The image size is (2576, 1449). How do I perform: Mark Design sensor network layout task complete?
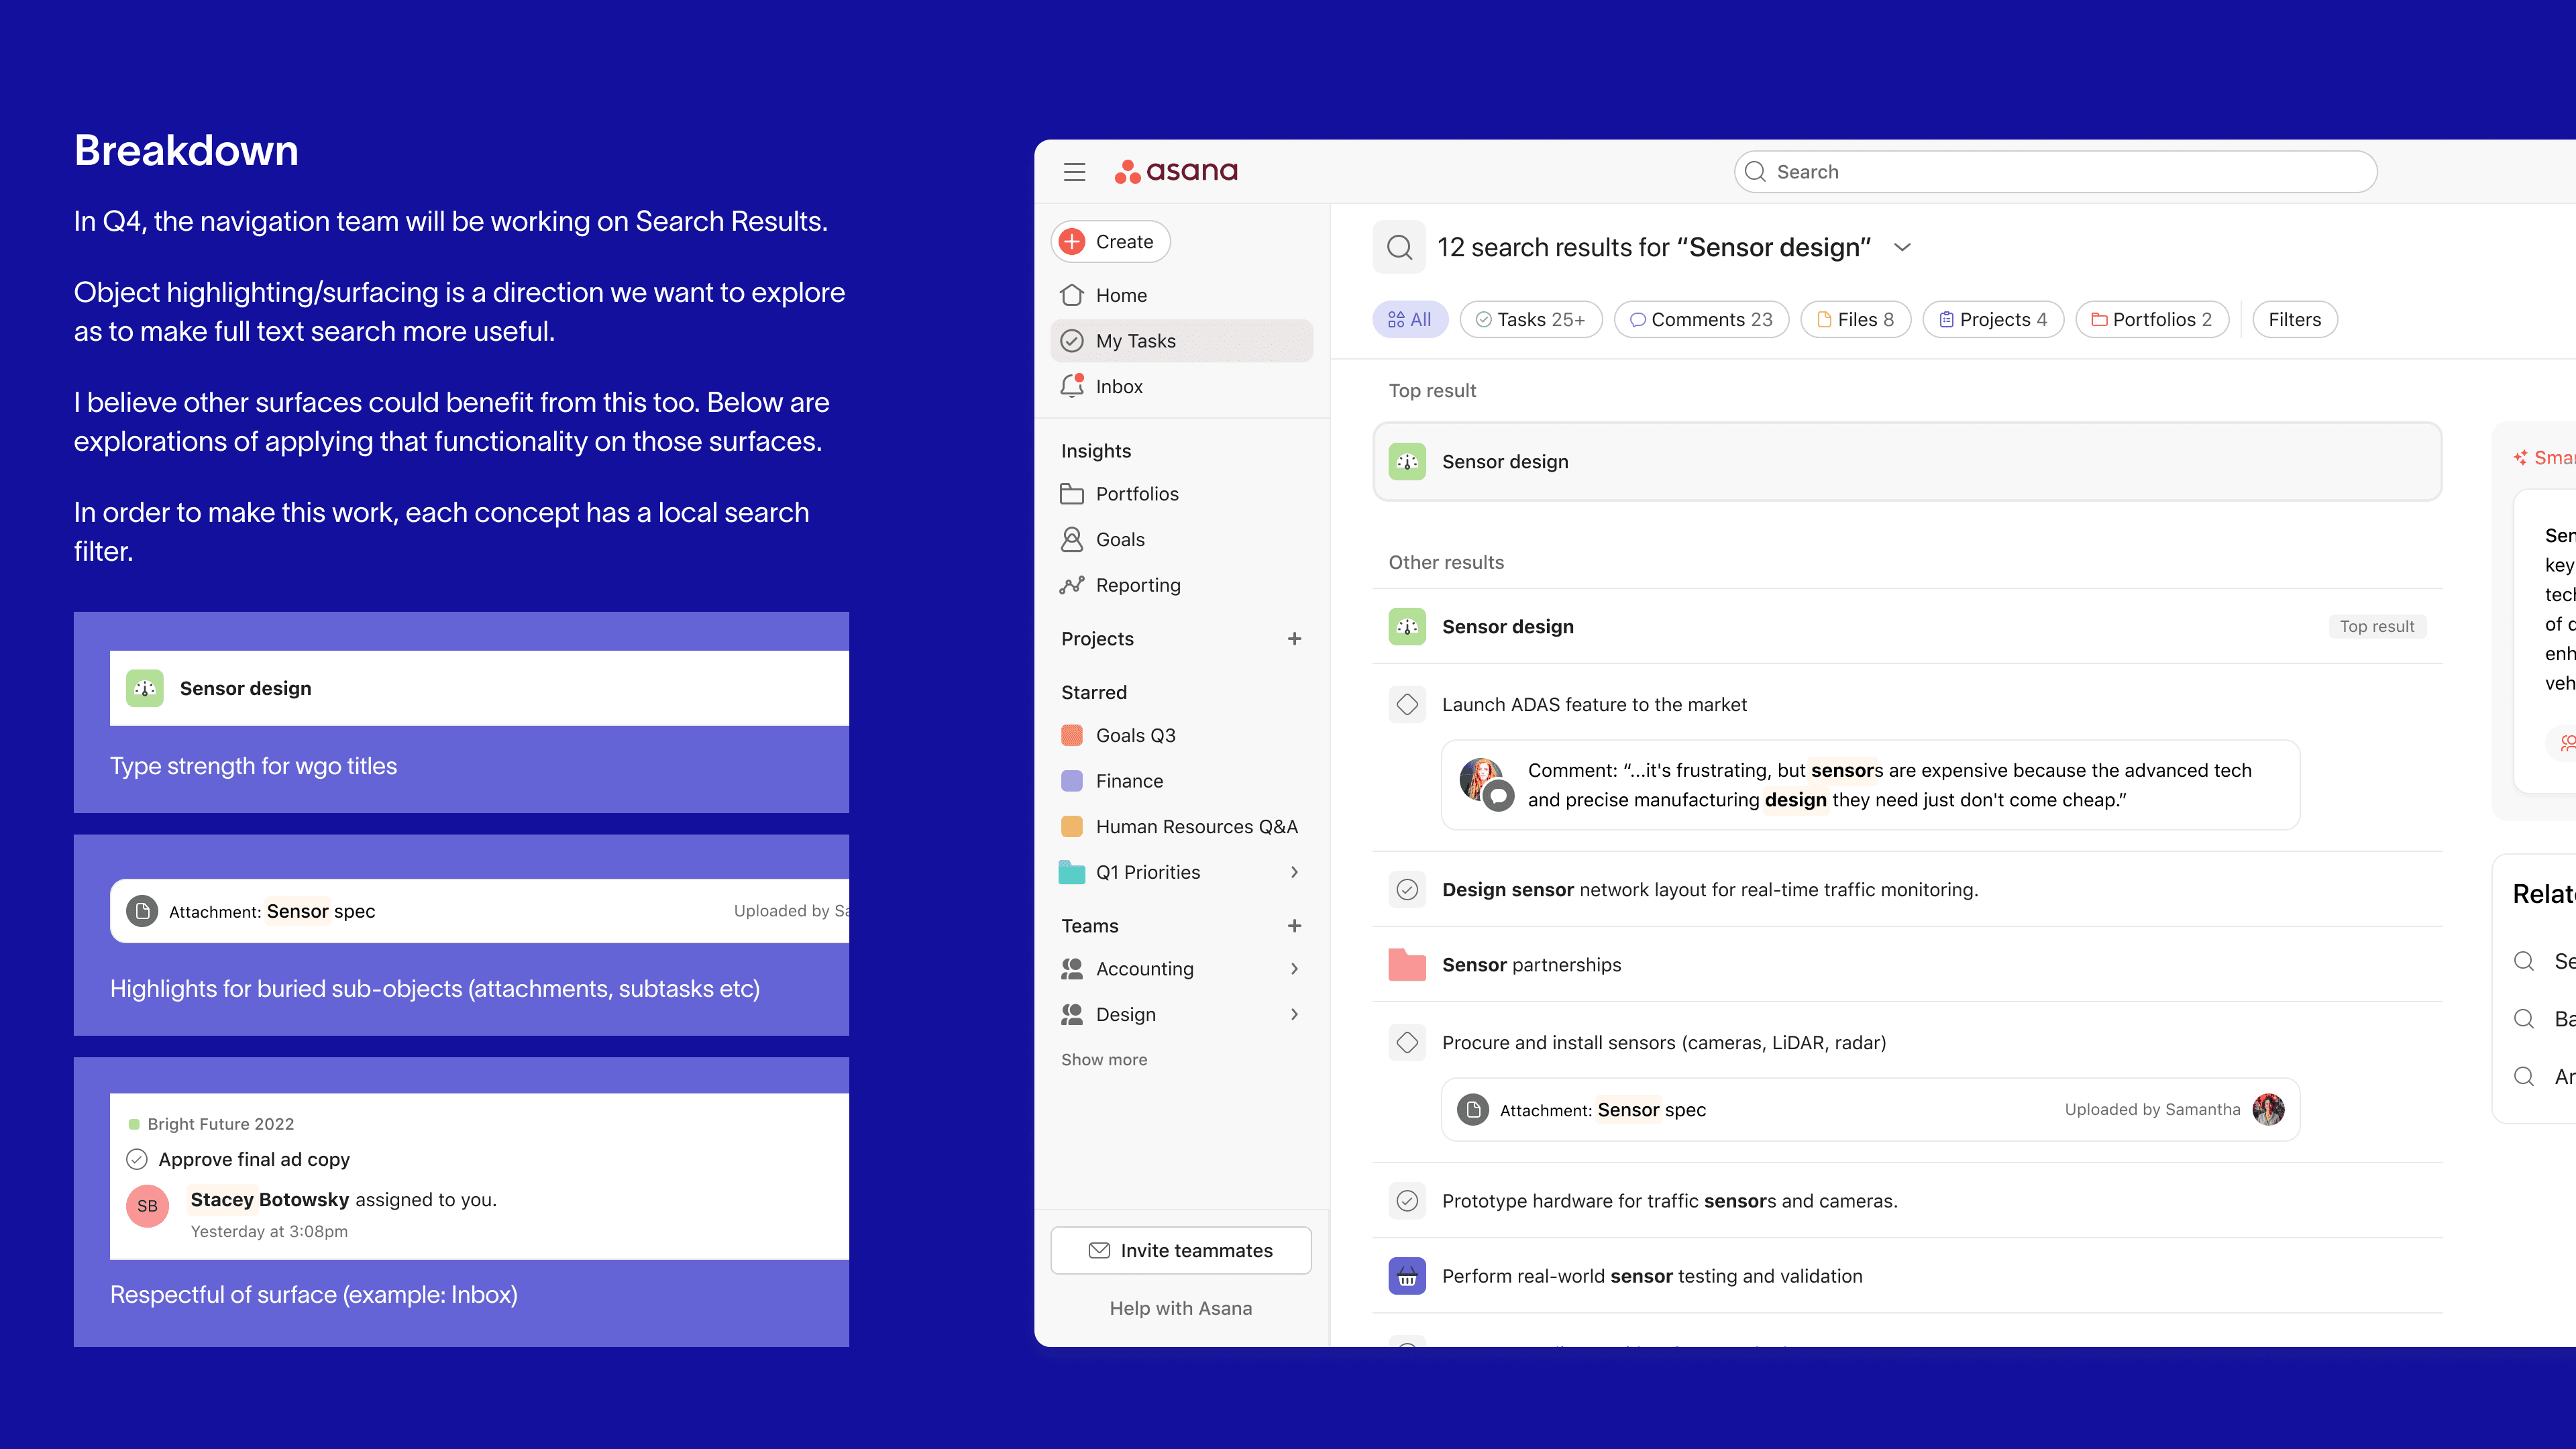tap(1407, 889)
